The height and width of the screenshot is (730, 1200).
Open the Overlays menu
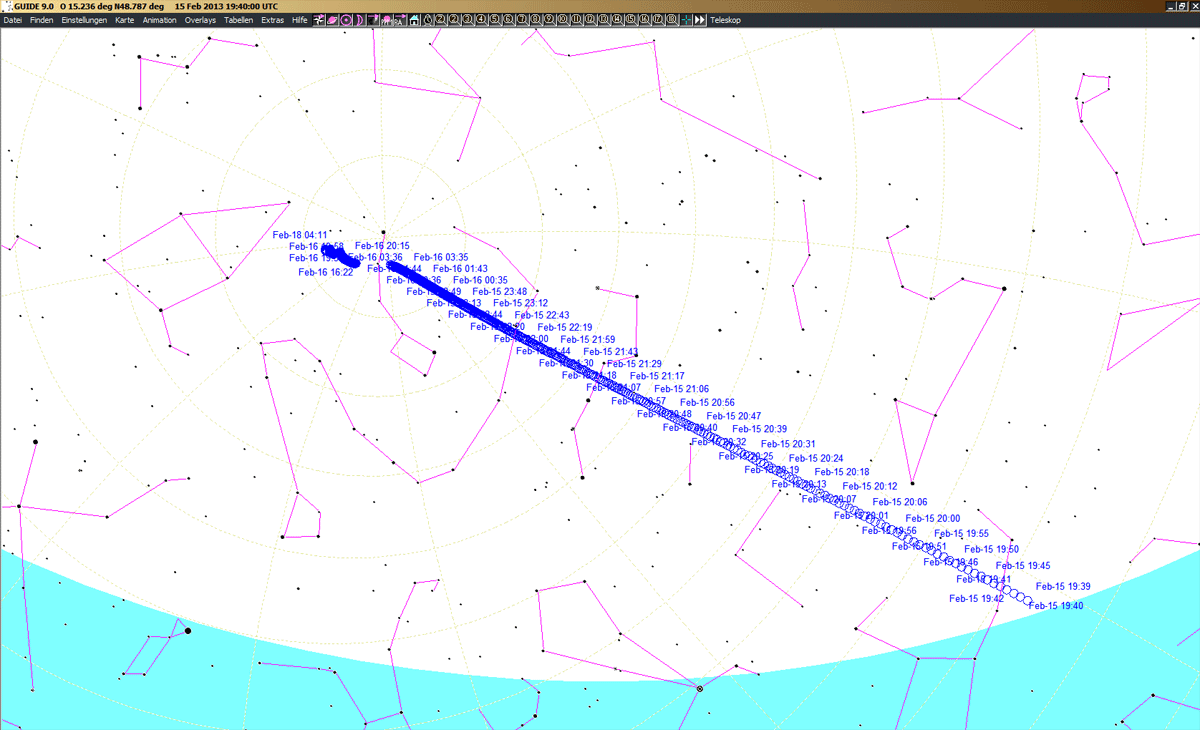[x=201, y=20]
